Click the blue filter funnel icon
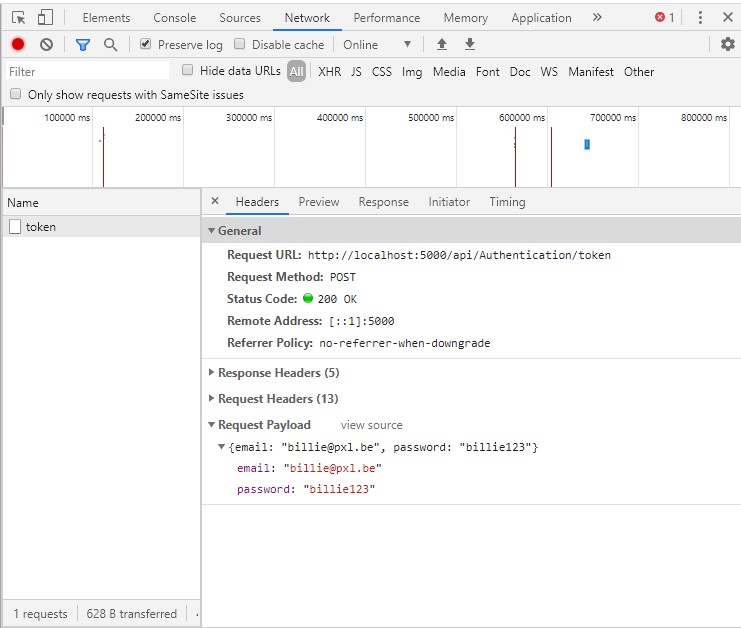 coord(83,45)
